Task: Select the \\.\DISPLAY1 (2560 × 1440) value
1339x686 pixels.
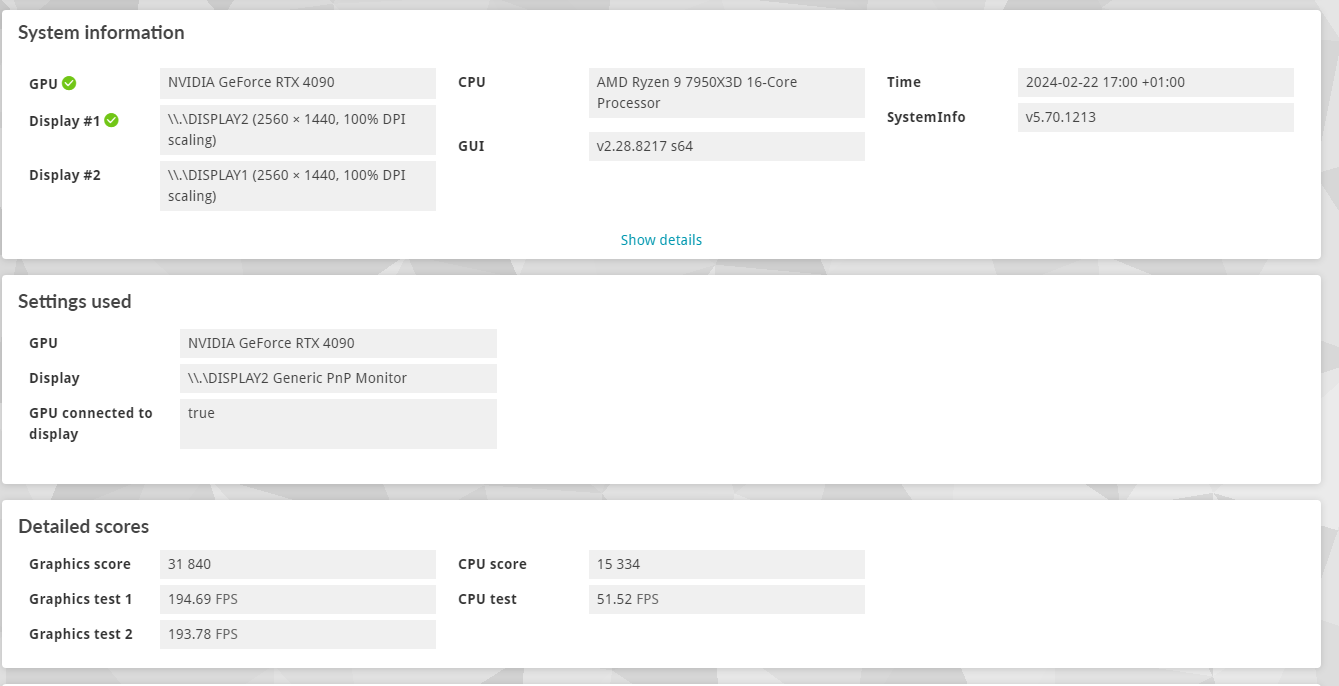Action: click(x=298, y=186)
